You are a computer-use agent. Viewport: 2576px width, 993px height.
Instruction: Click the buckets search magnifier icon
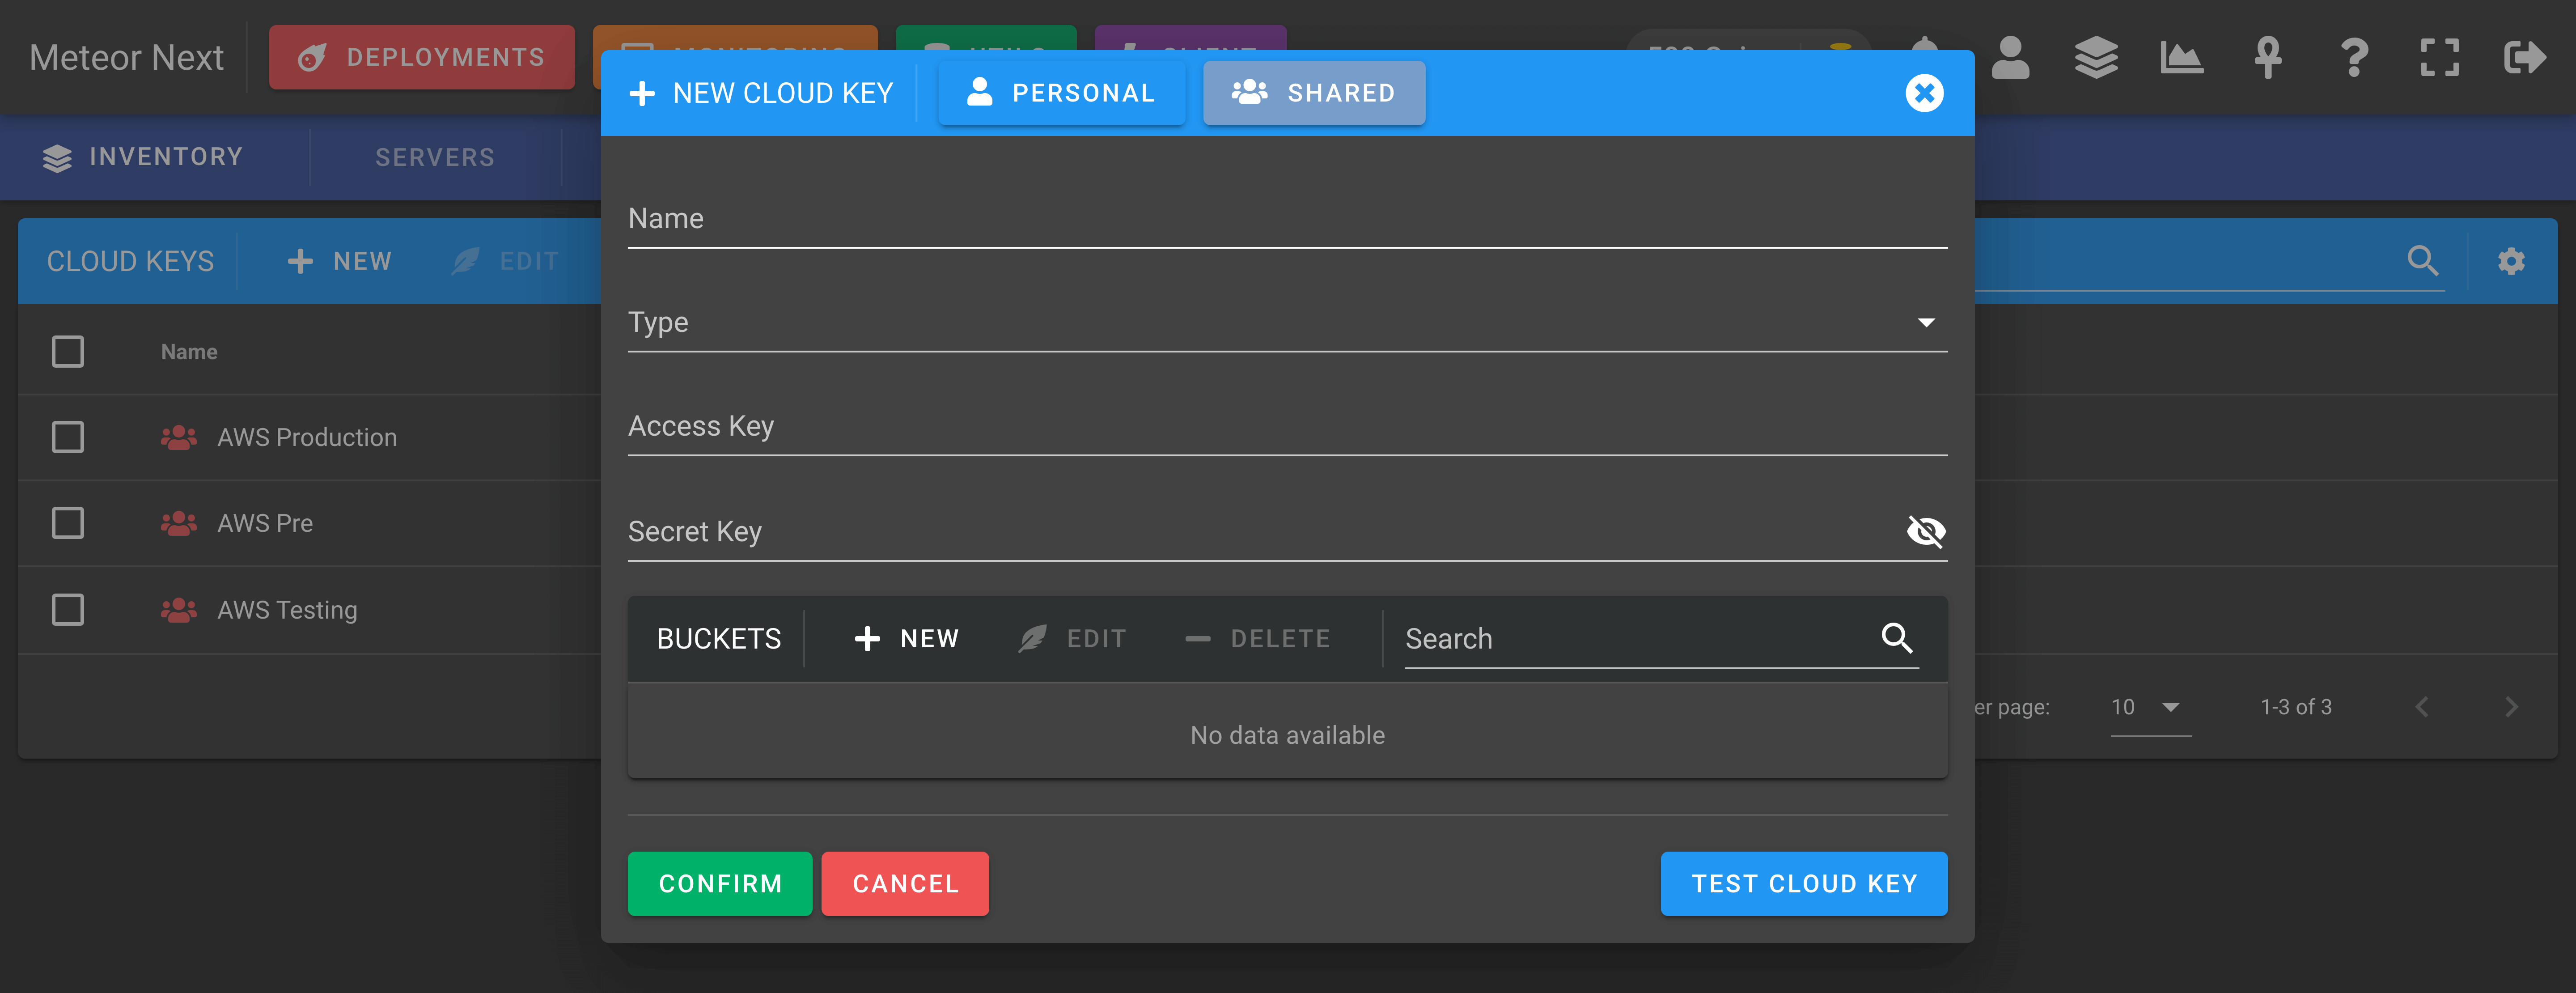click(1896, 638)
